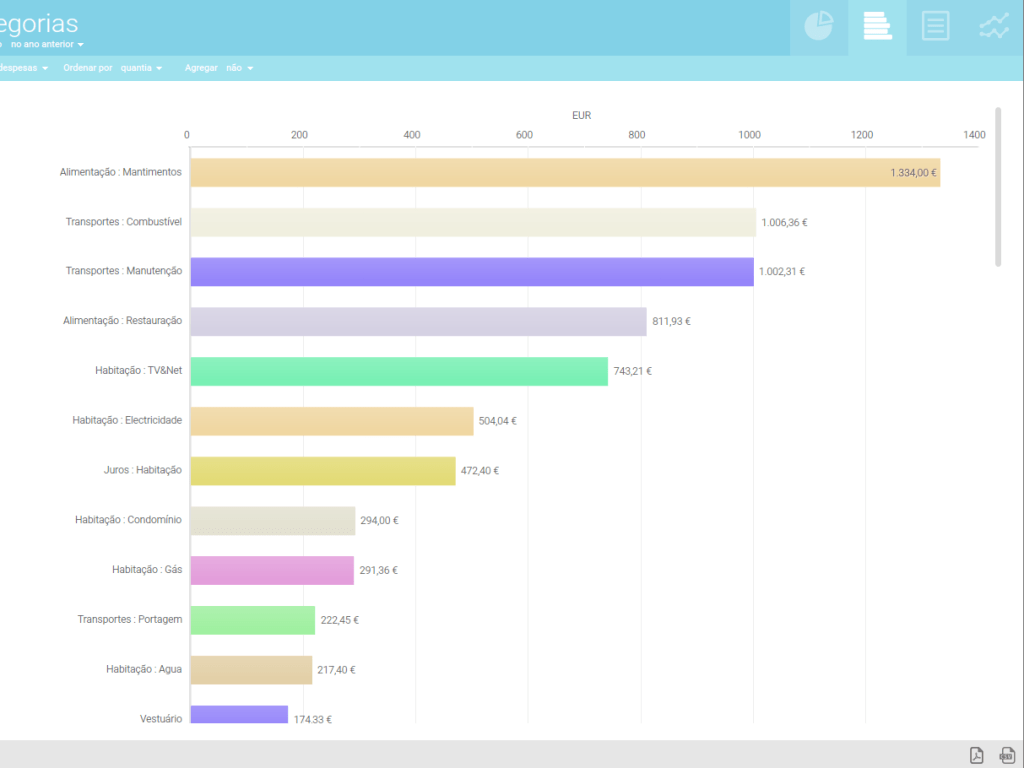Click the pink Habitação : Gás bar
1024x768 pixels.
click(272, 570)
